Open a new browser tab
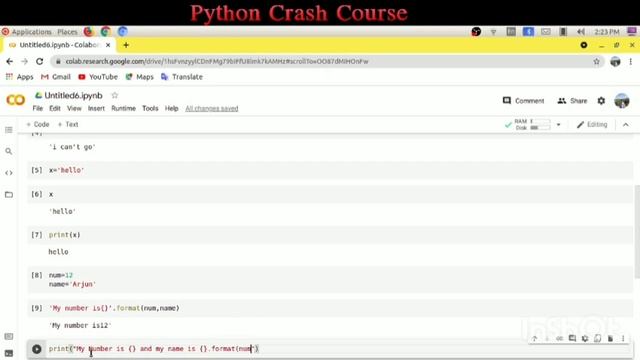 pos(126,45)
